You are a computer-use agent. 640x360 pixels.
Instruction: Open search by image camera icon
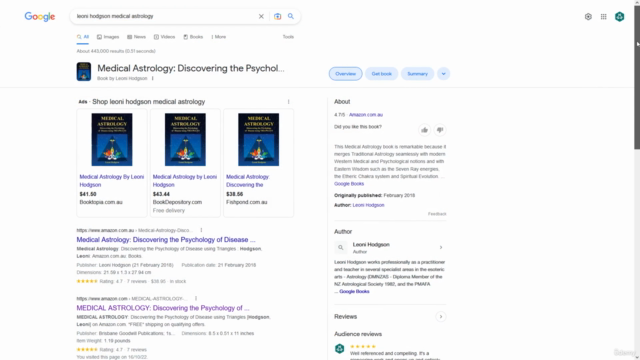tap(278, 16)
